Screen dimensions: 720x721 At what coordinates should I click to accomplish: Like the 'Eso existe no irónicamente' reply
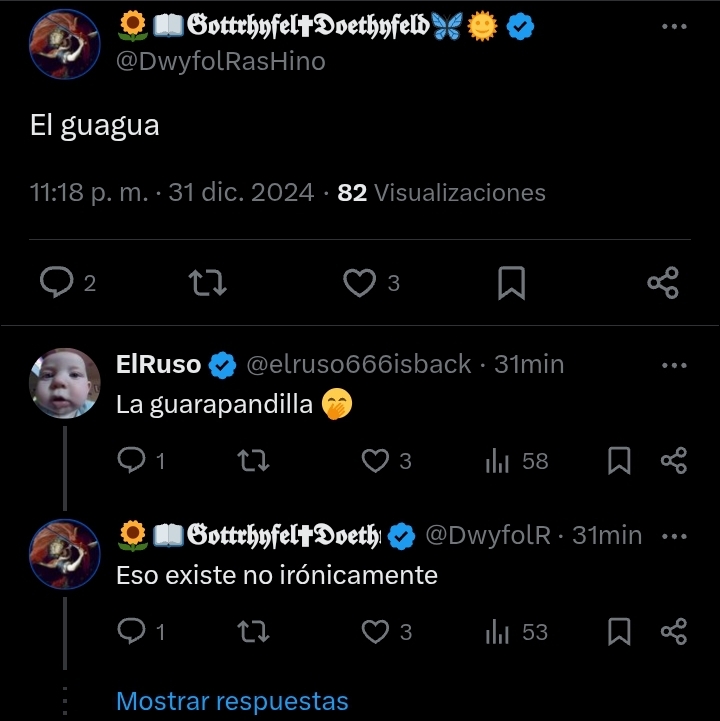386,631
